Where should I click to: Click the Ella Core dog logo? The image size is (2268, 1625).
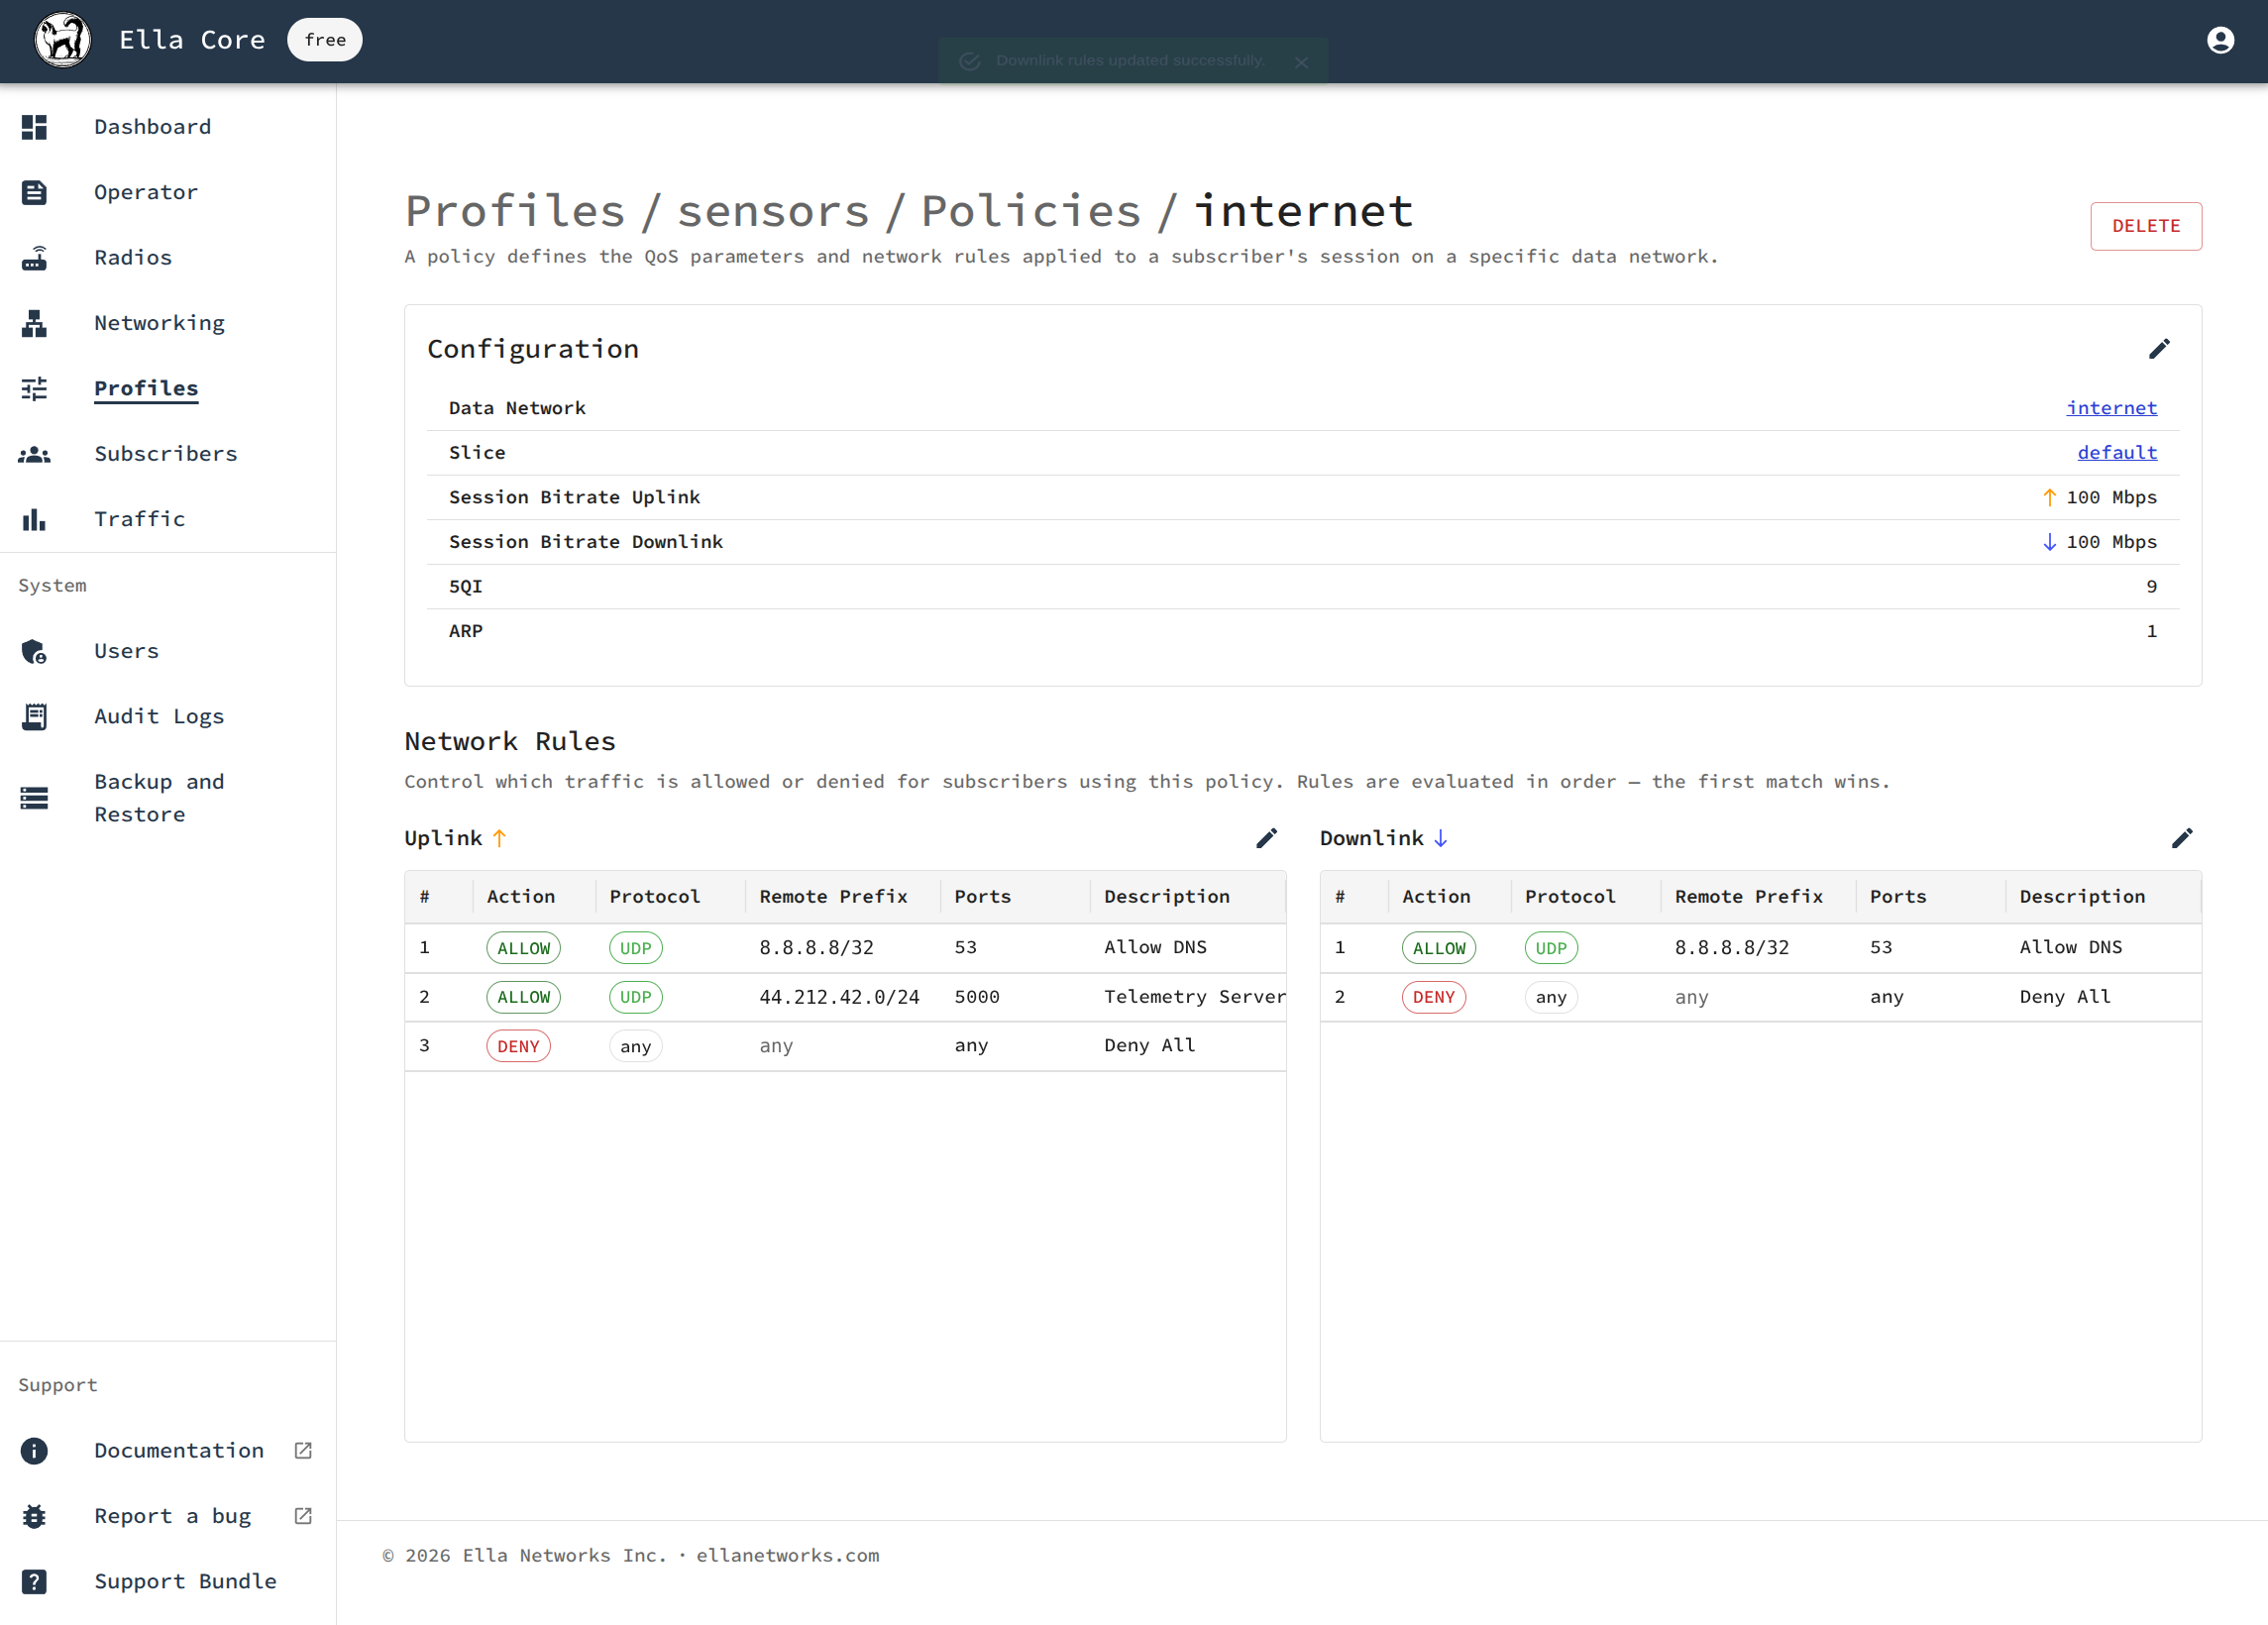[63, 40]
